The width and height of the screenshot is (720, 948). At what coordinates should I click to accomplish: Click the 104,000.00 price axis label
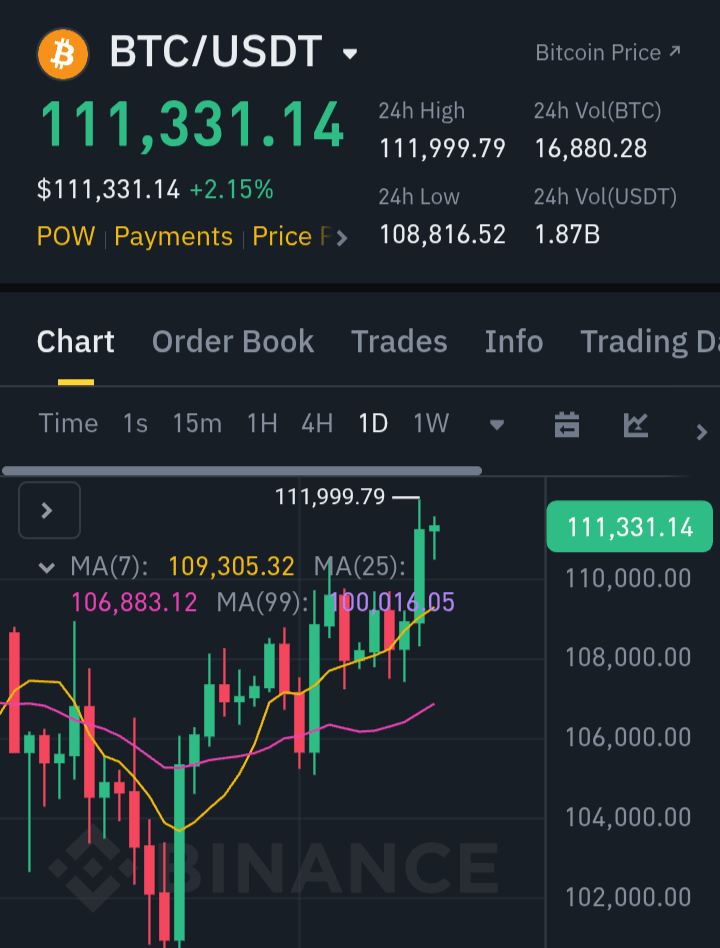point(628,817)
